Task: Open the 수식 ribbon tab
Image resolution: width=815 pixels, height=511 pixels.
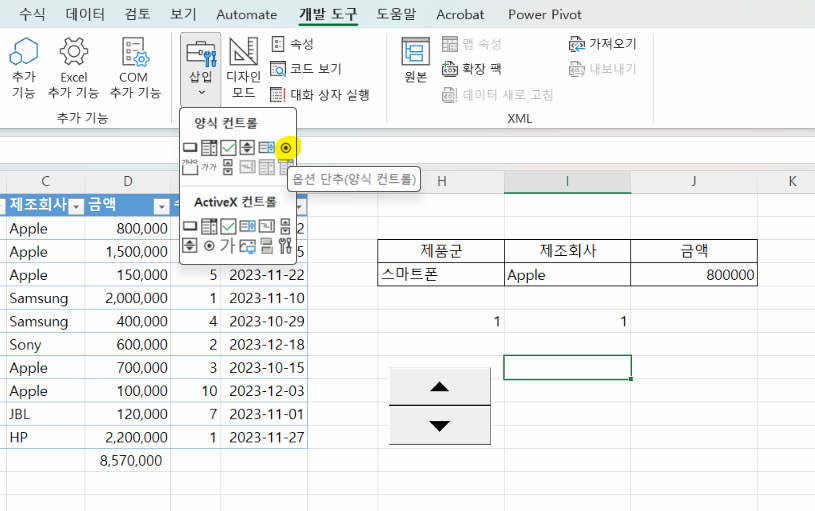Action: click(x=32, y=14)
